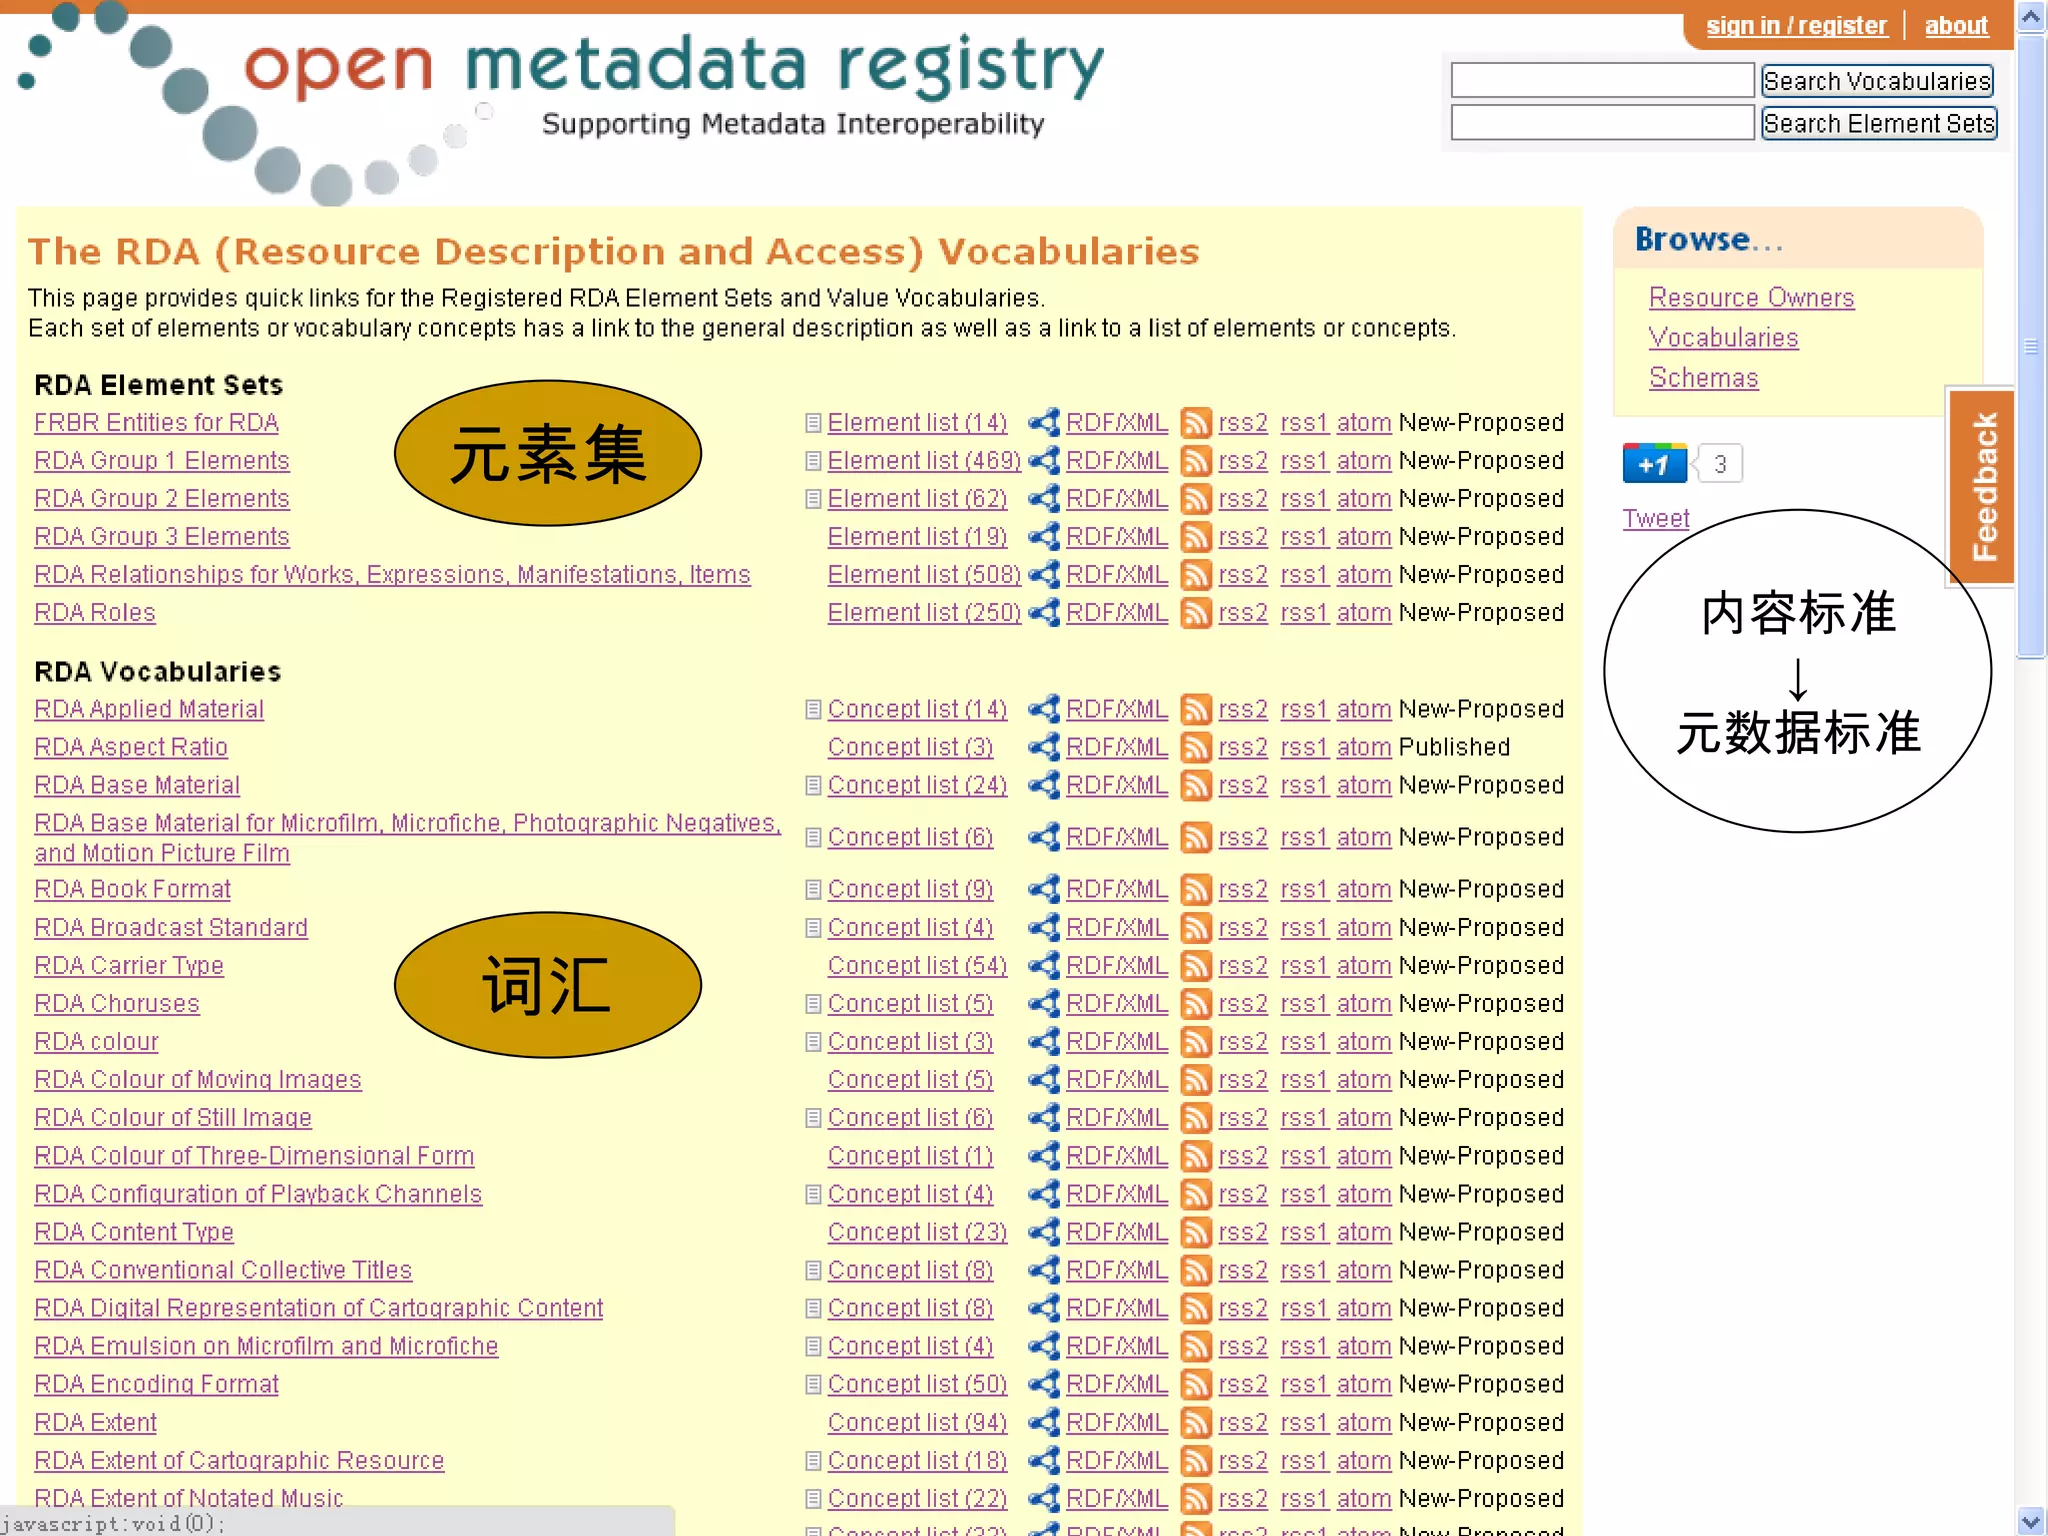Viewport: 2048px width, 1536px height.
Task: Click the scroll down arrow of scrollbar
Action: (2030, 1521)
